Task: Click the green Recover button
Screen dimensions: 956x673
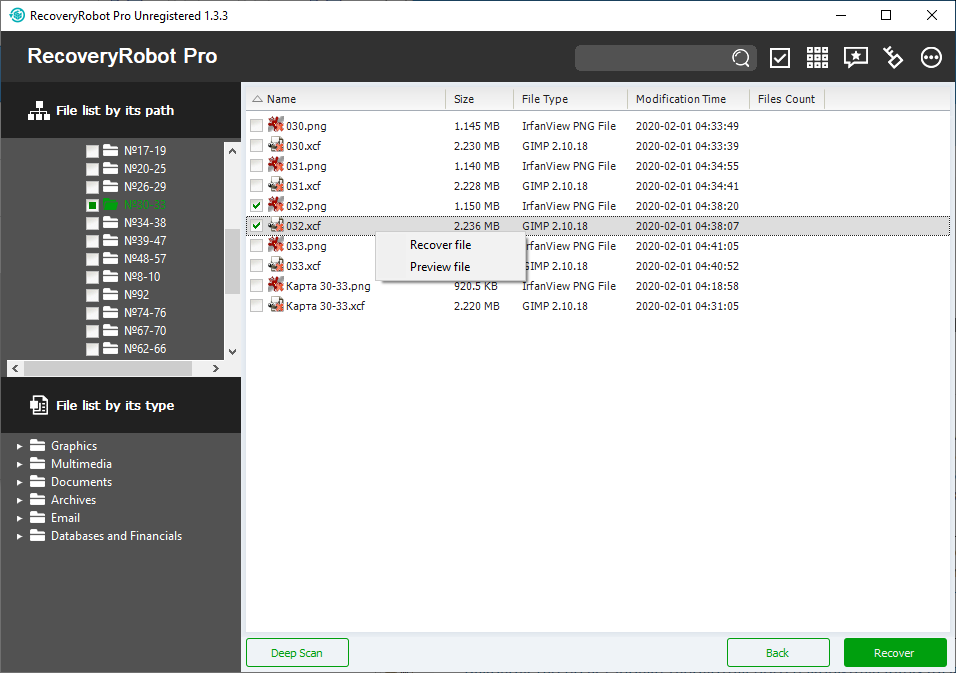Action: (x=894, y=653)
